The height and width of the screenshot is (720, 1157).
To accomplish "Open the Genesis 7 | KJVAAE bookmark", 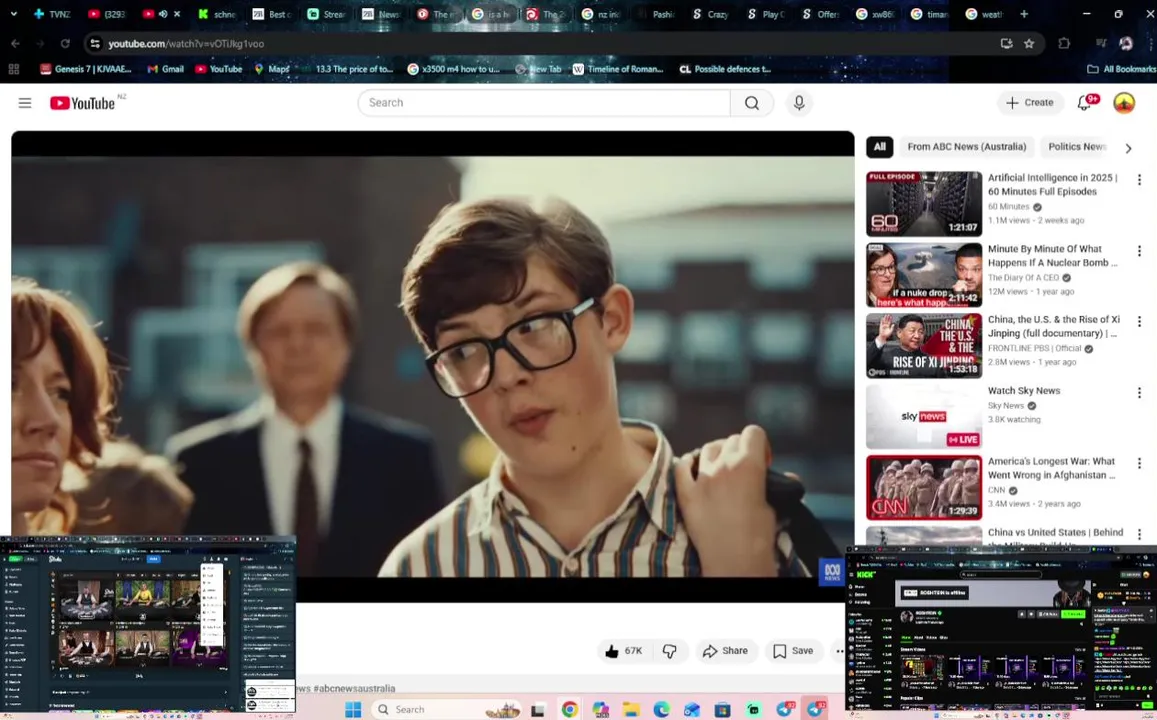I will point(86,69).
